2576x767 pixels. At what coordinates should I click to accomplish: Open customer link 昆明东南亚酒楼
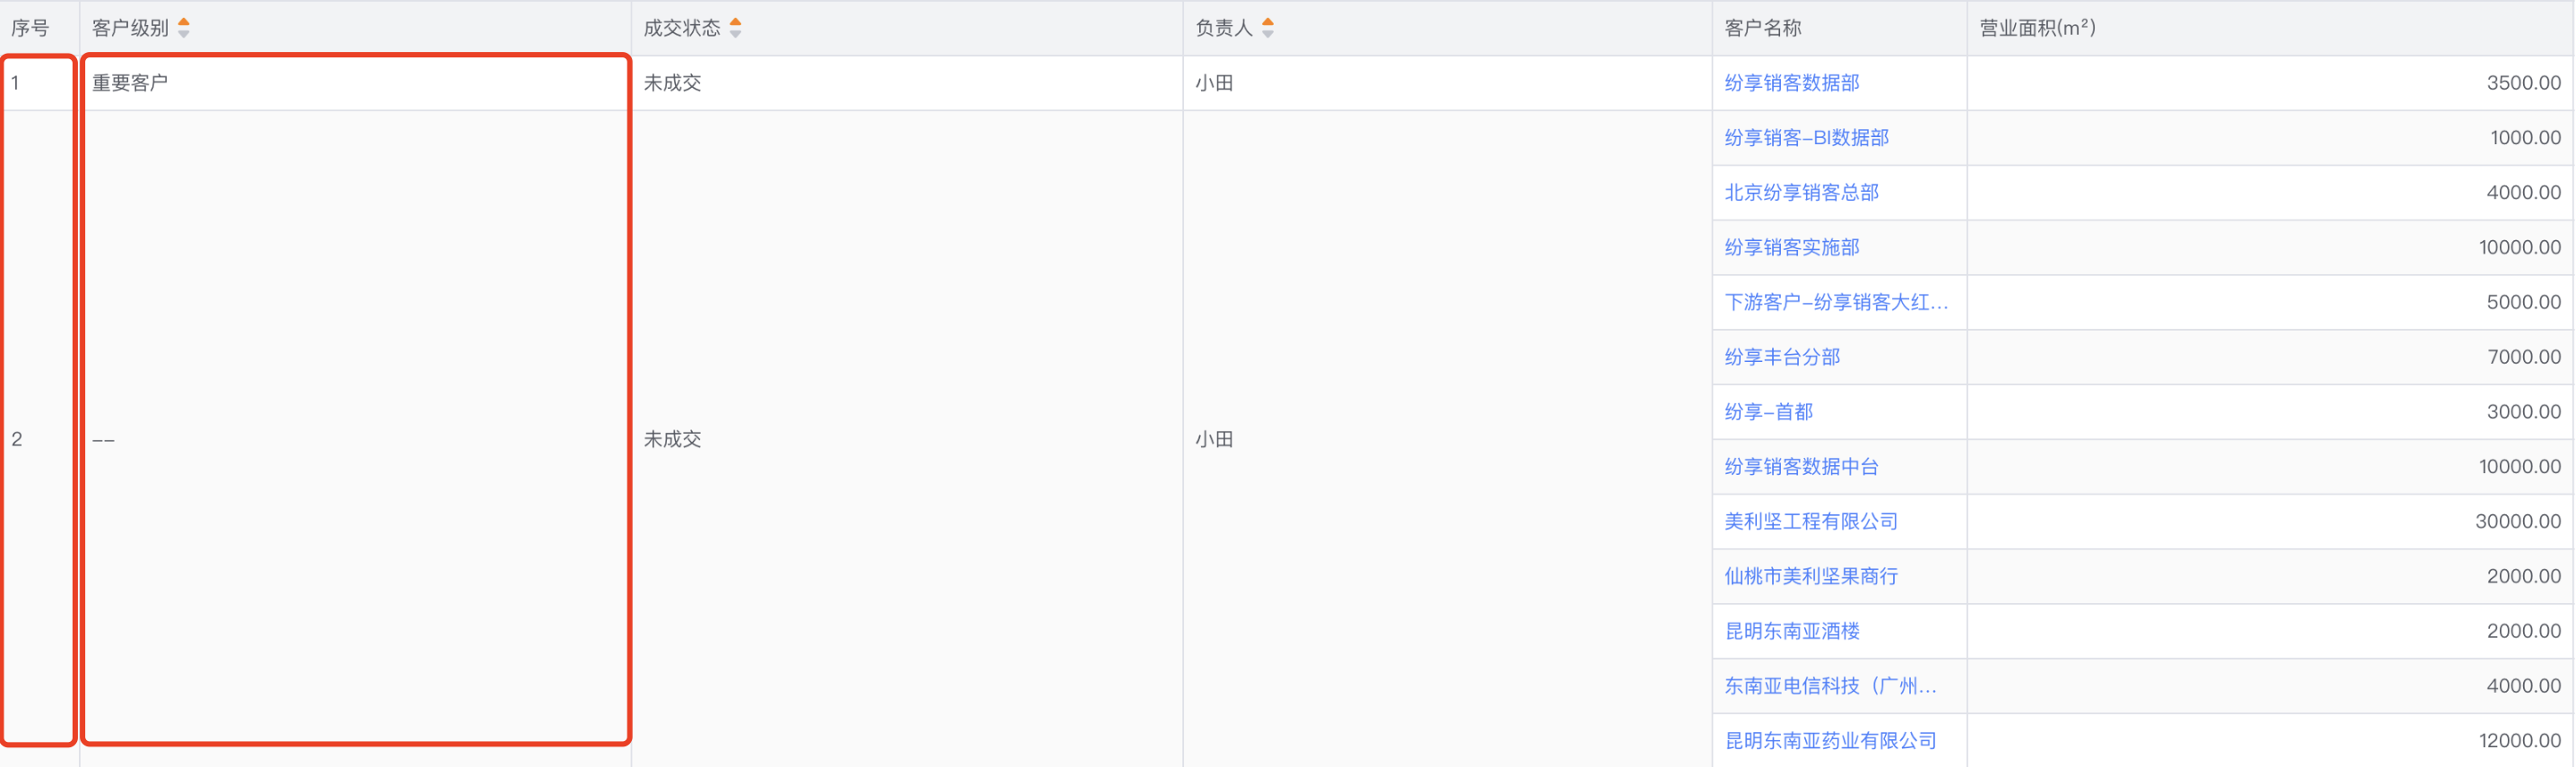[x=1792, y=631]
